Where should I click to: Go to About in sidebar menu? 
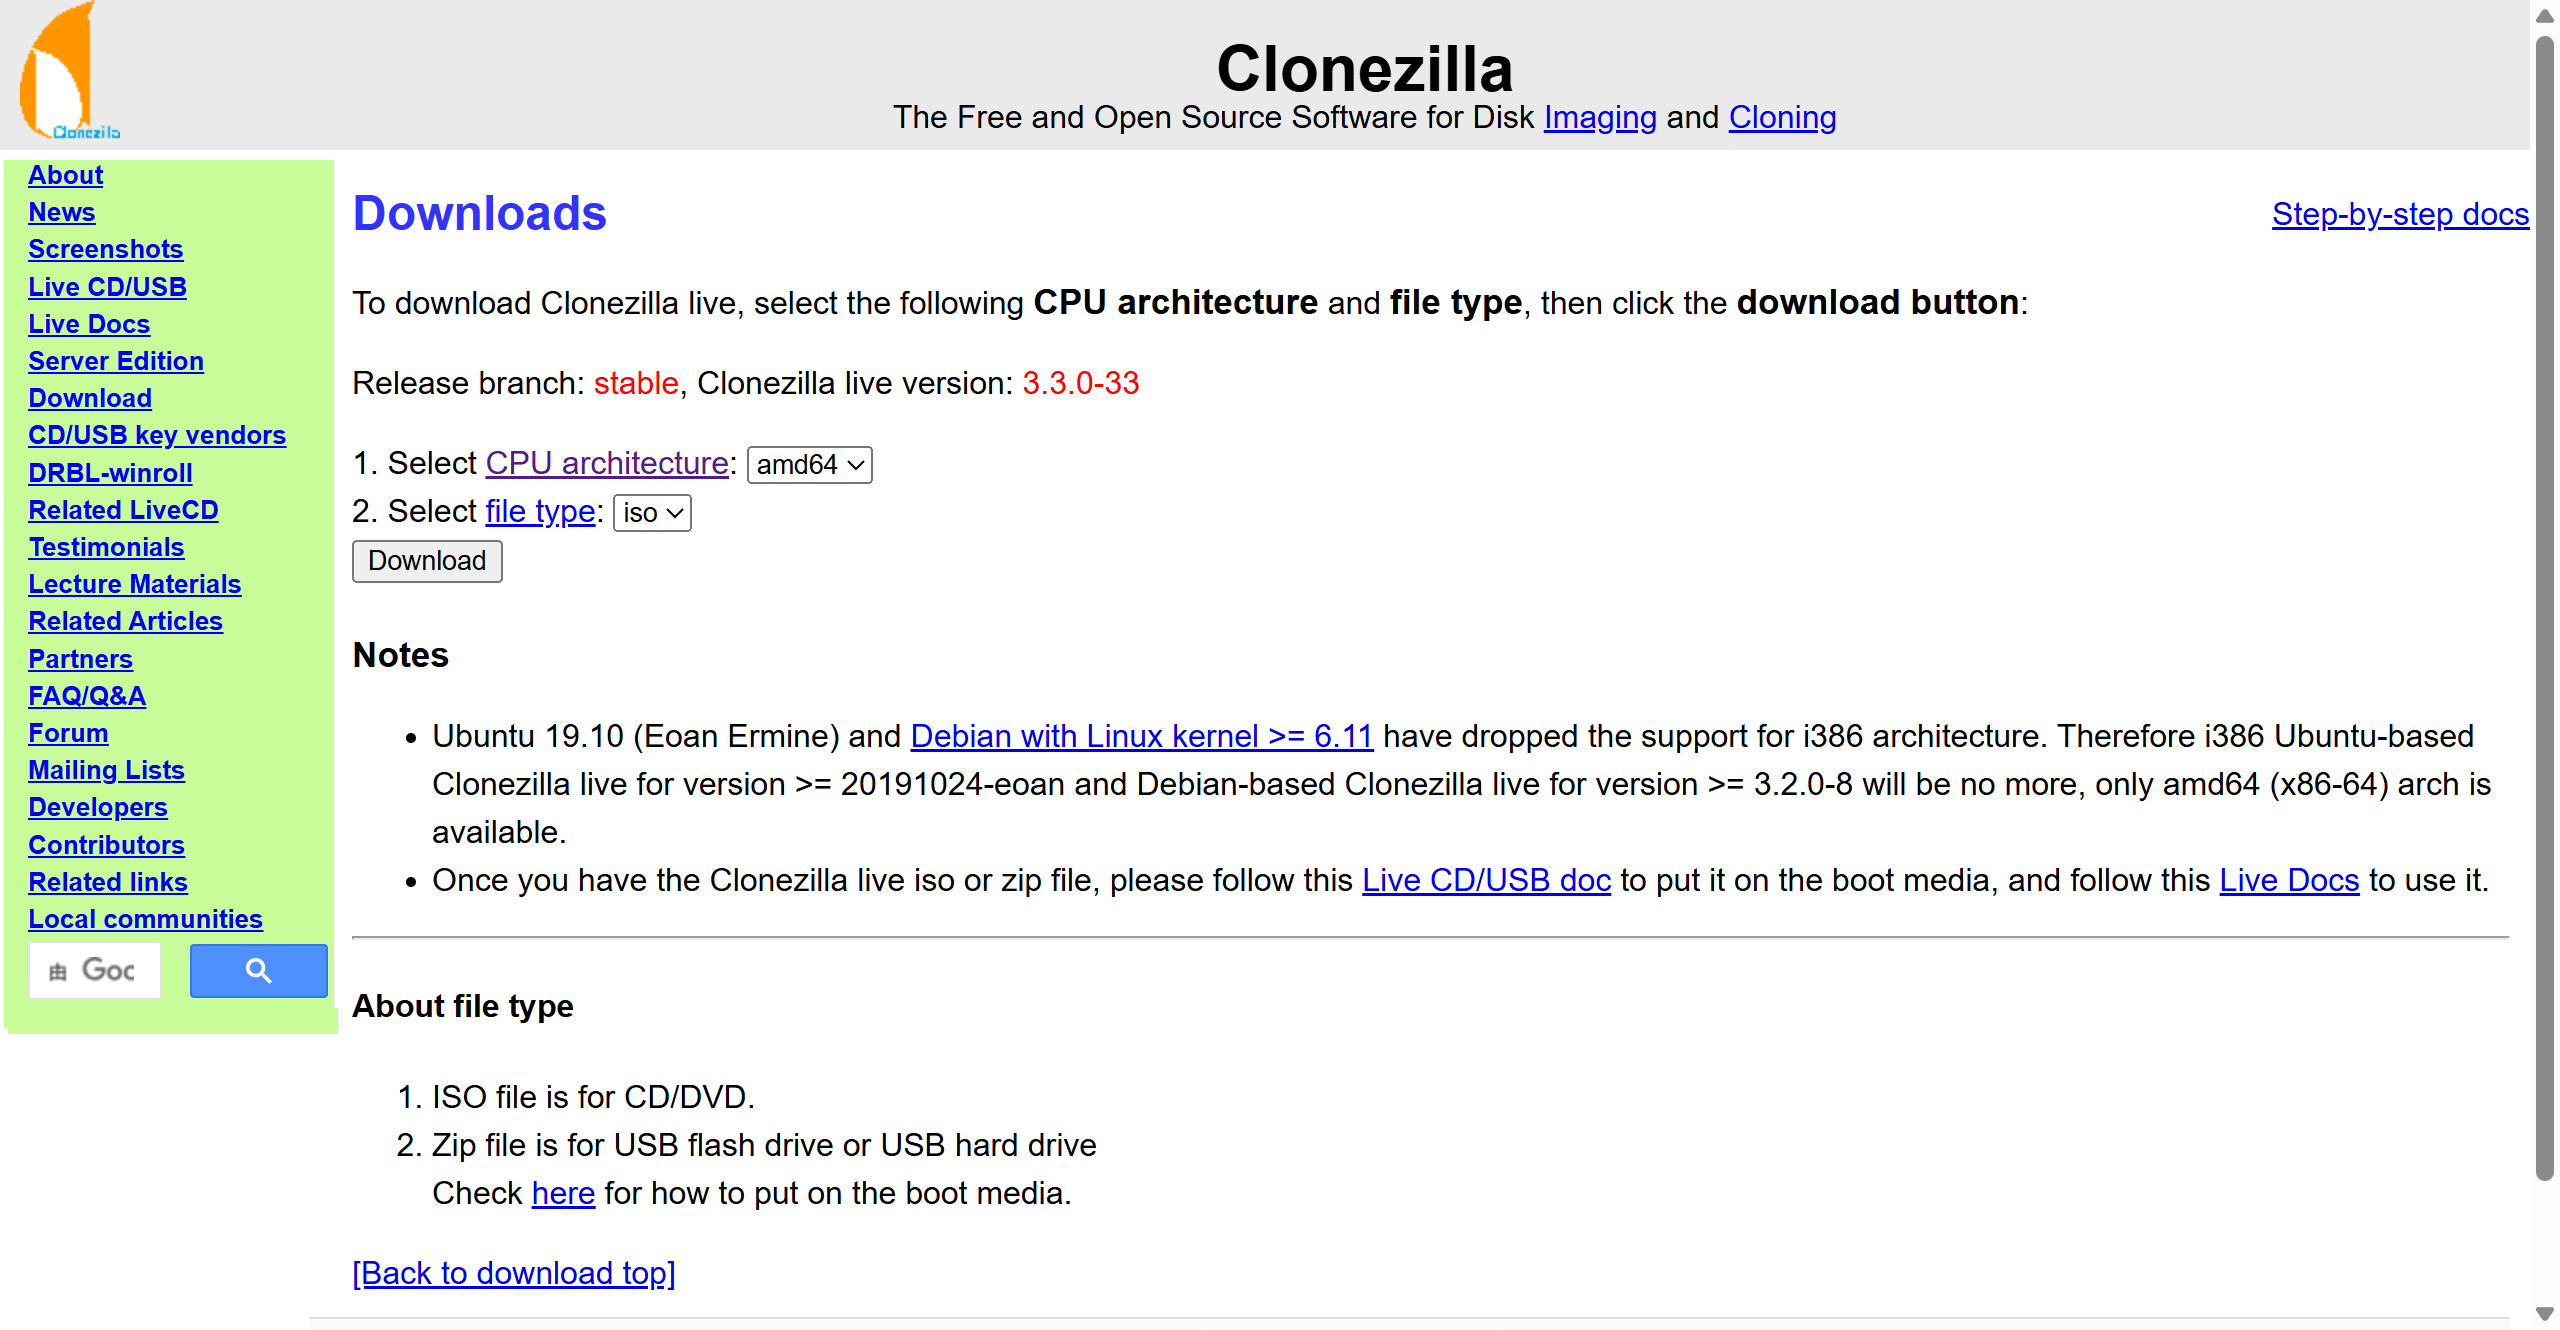[x=65, y=175]
